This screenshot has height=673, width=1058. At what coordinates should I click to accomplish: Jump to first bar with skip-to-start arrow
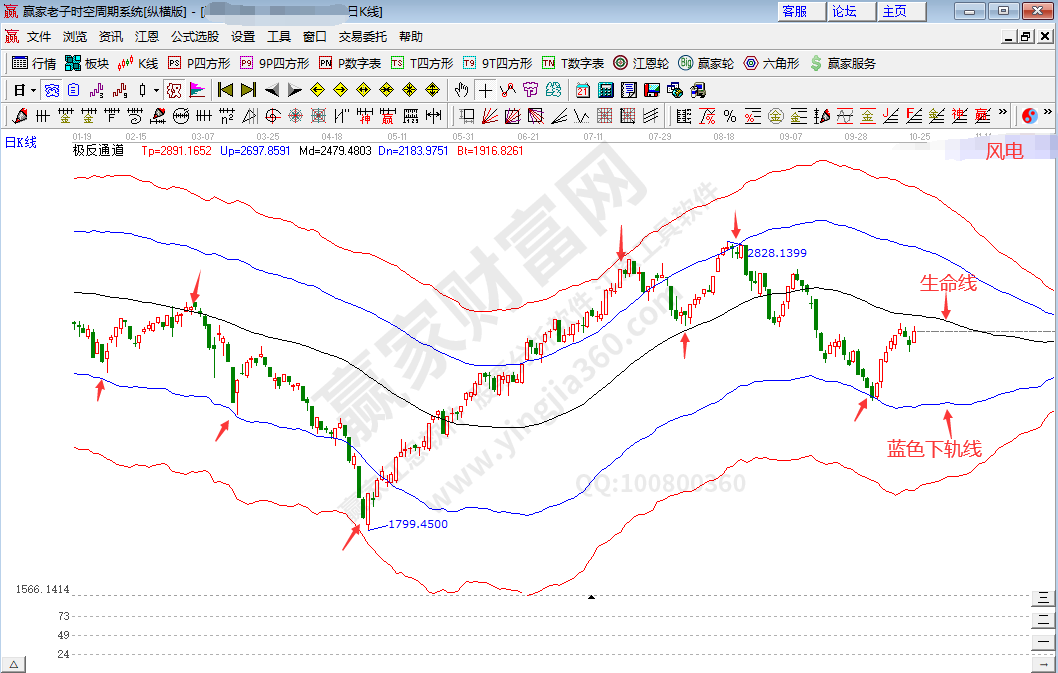pos(225,90)
